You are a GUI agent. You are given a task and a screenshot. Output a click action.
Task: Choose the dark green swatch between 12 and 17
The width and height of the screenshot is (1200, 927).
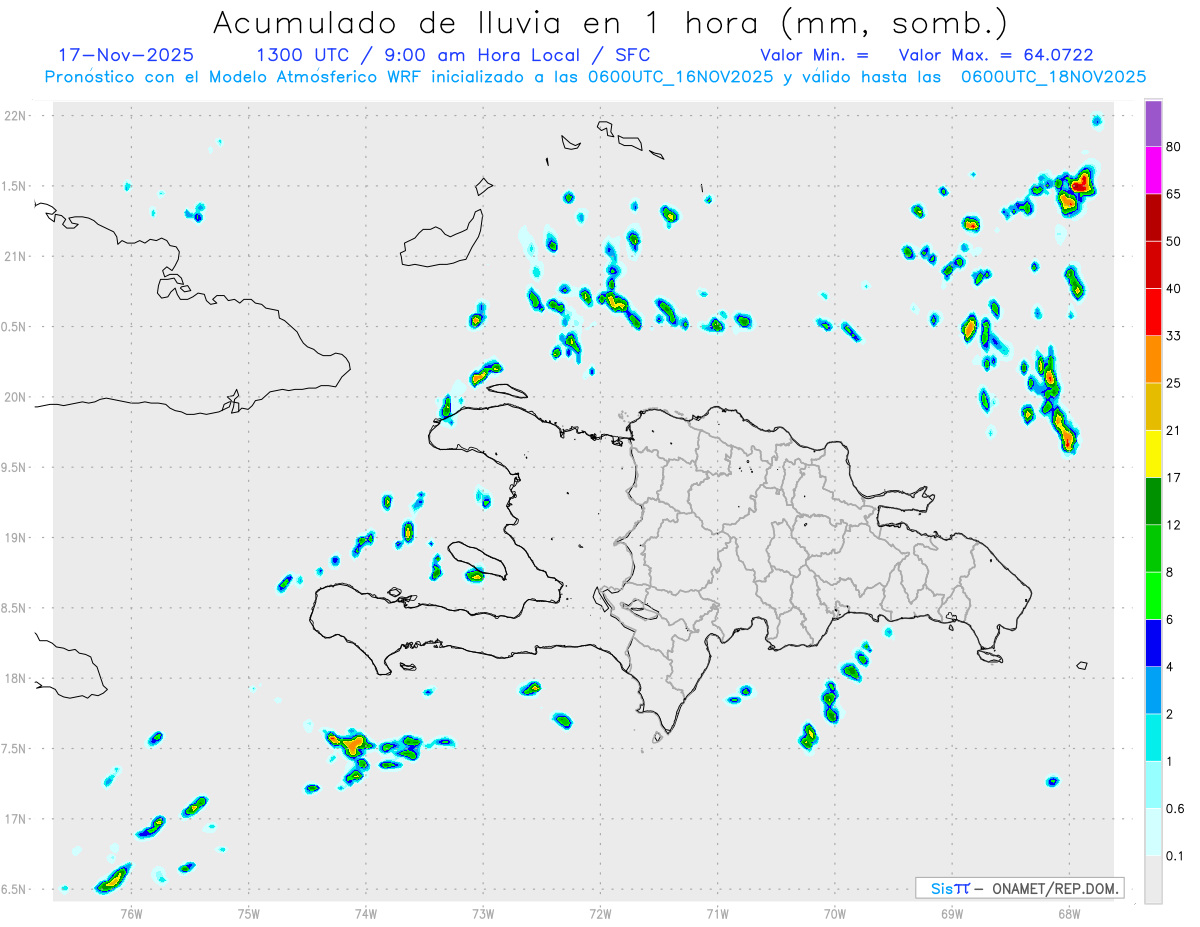[1153, 501]
